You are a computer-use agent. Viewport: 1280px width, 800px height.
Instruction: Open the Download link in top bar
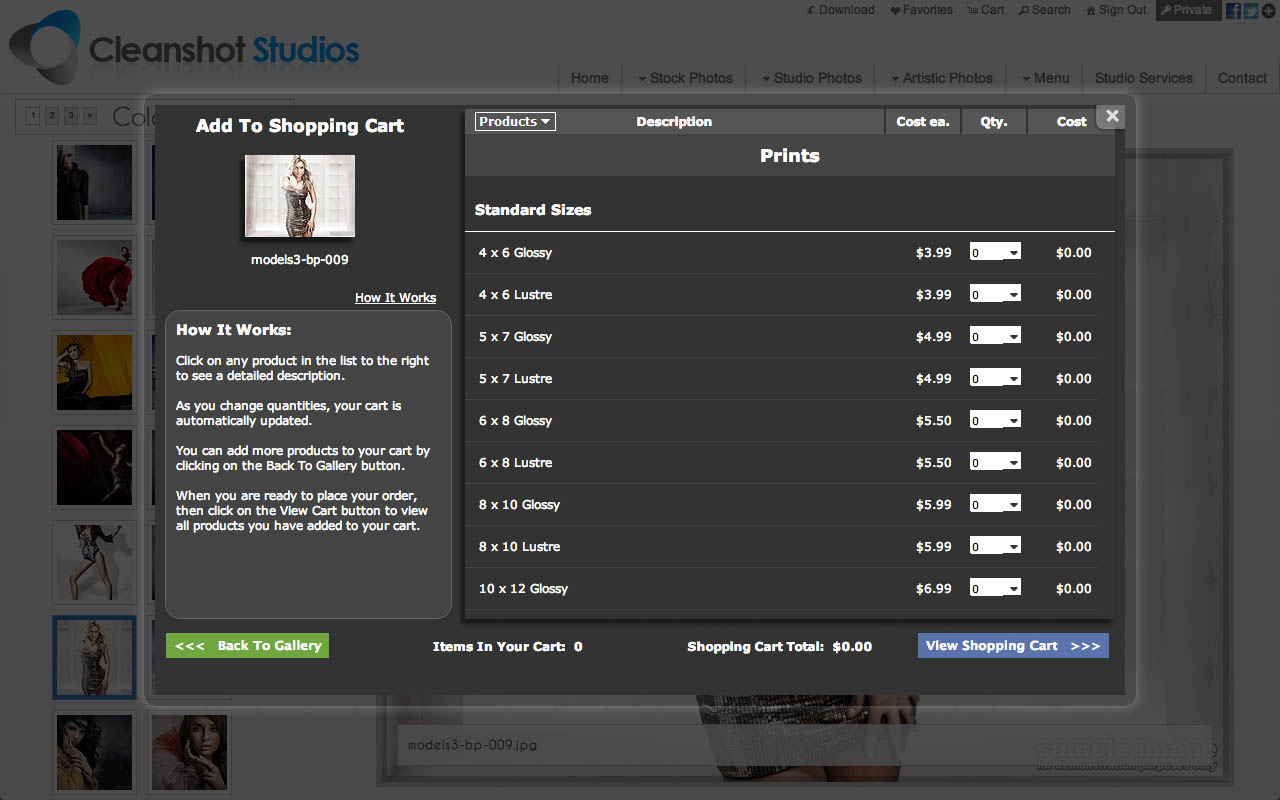[840, 10]
